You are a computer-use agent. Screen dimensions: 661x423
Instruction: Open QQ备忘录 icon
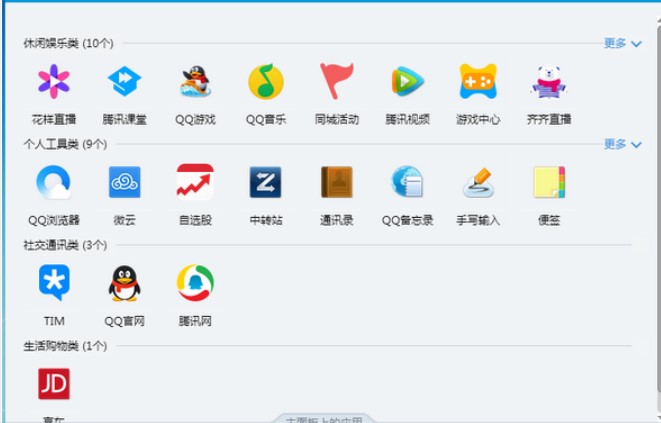click(407, 182)
